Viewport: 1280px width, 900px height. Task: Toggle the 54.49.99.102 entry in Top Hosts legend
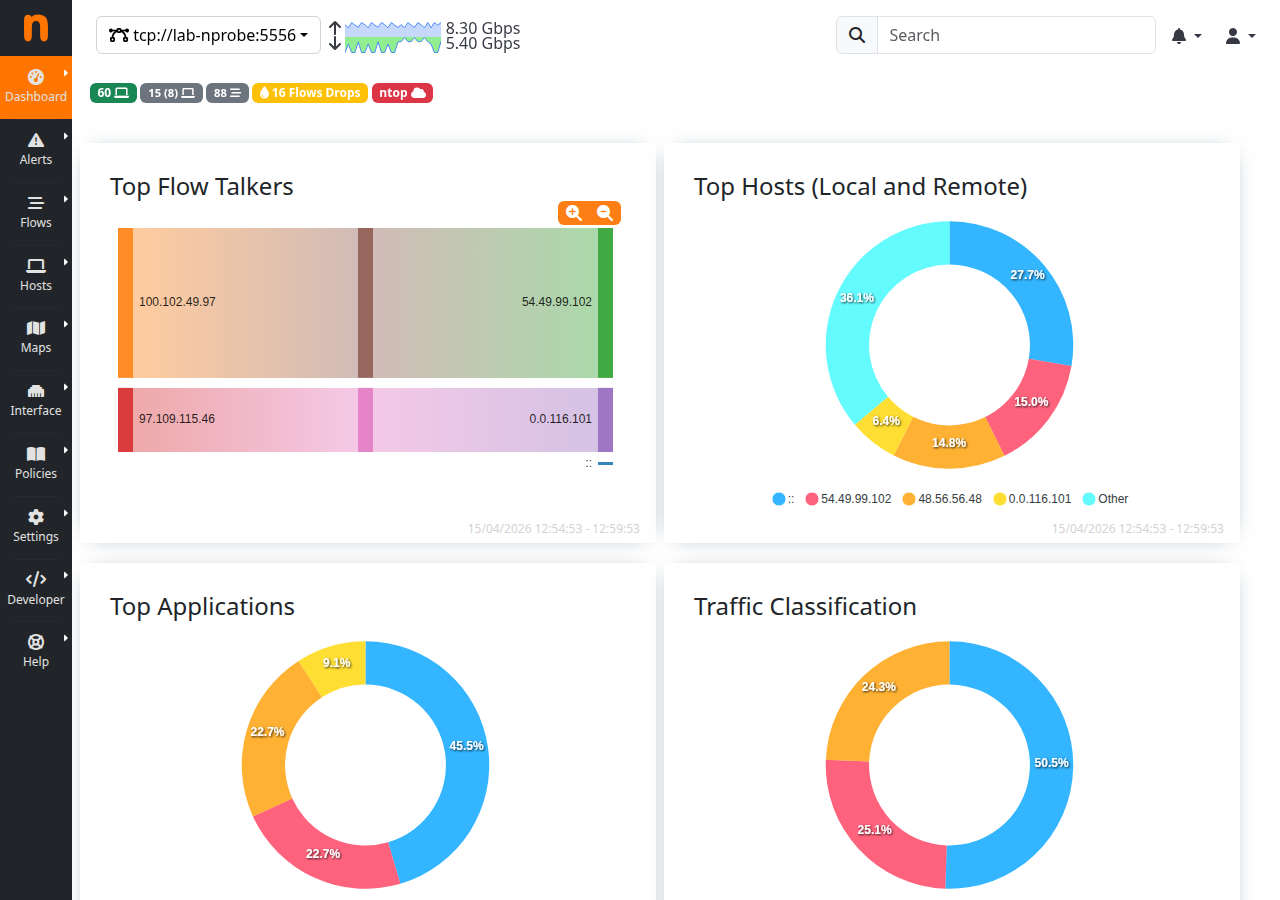pyautogui.click(x=848, y=498)
